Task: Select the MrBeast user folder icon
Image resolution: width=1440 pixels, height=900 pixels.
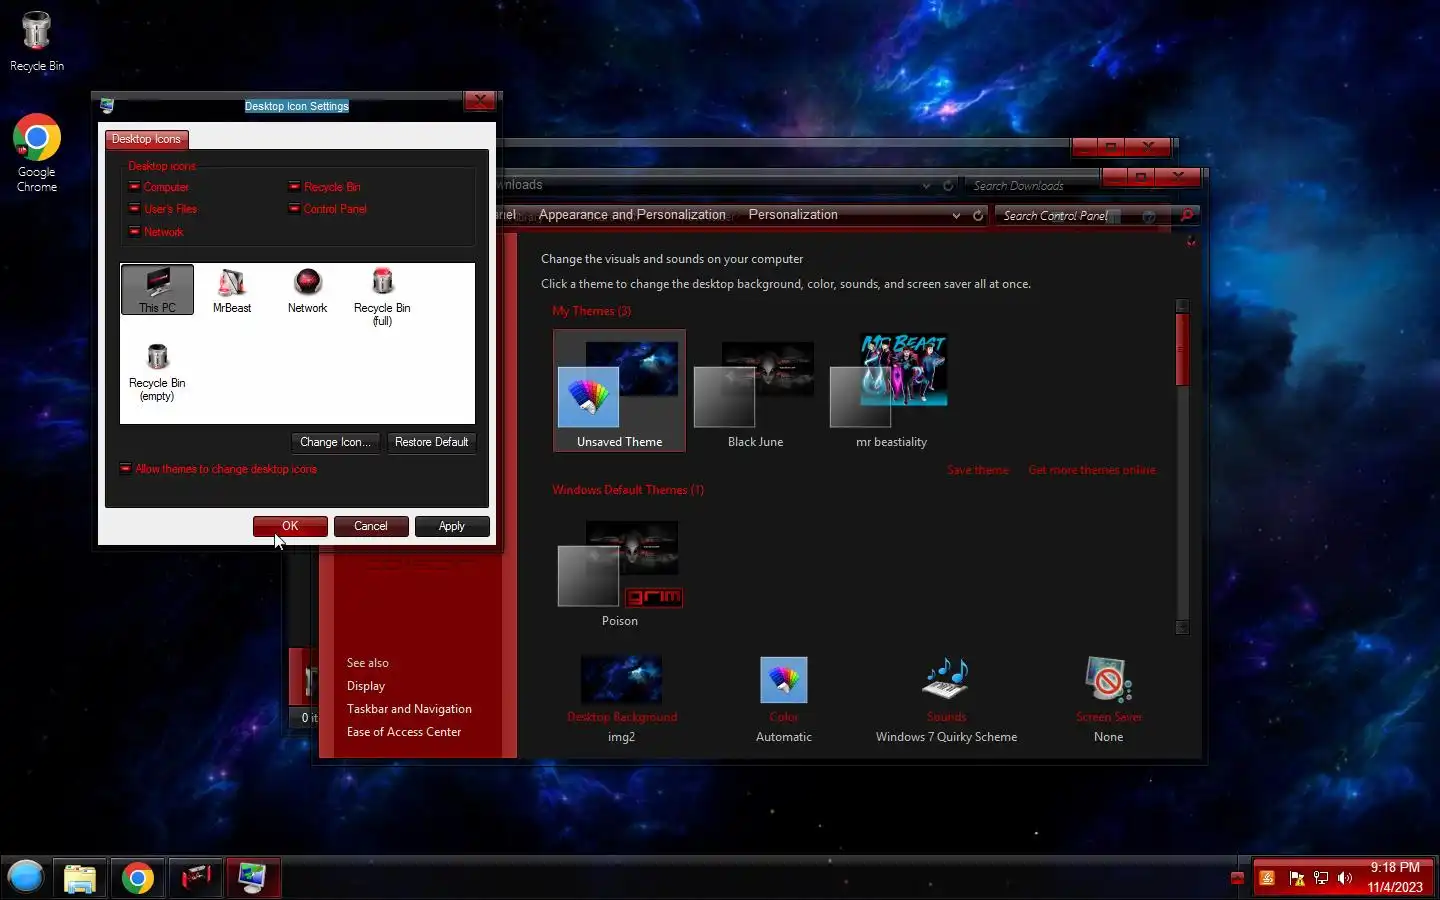Action: [x=232, y=290]
